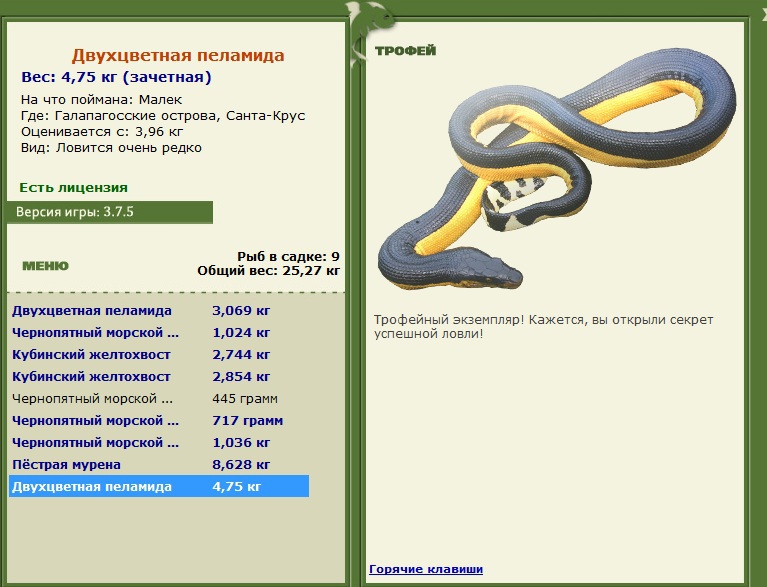Click the Вес: 4,75 кг (зачетная) text
This screenshot has height=587, width=767.
(116, 77)
